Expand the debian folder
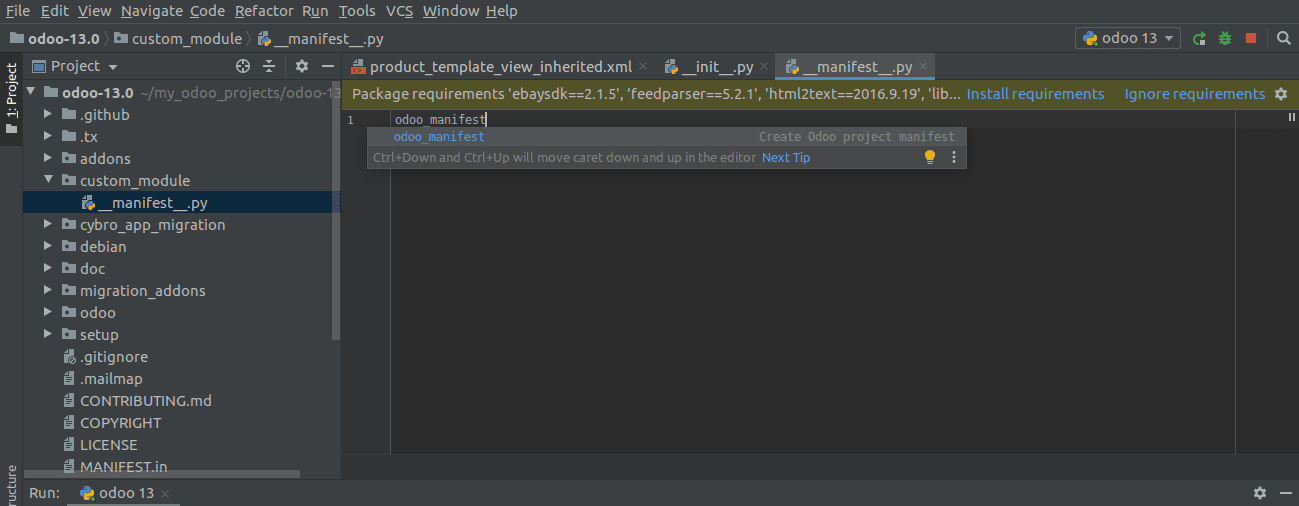This screenshot has width=1299, height=506. (48, 247)
